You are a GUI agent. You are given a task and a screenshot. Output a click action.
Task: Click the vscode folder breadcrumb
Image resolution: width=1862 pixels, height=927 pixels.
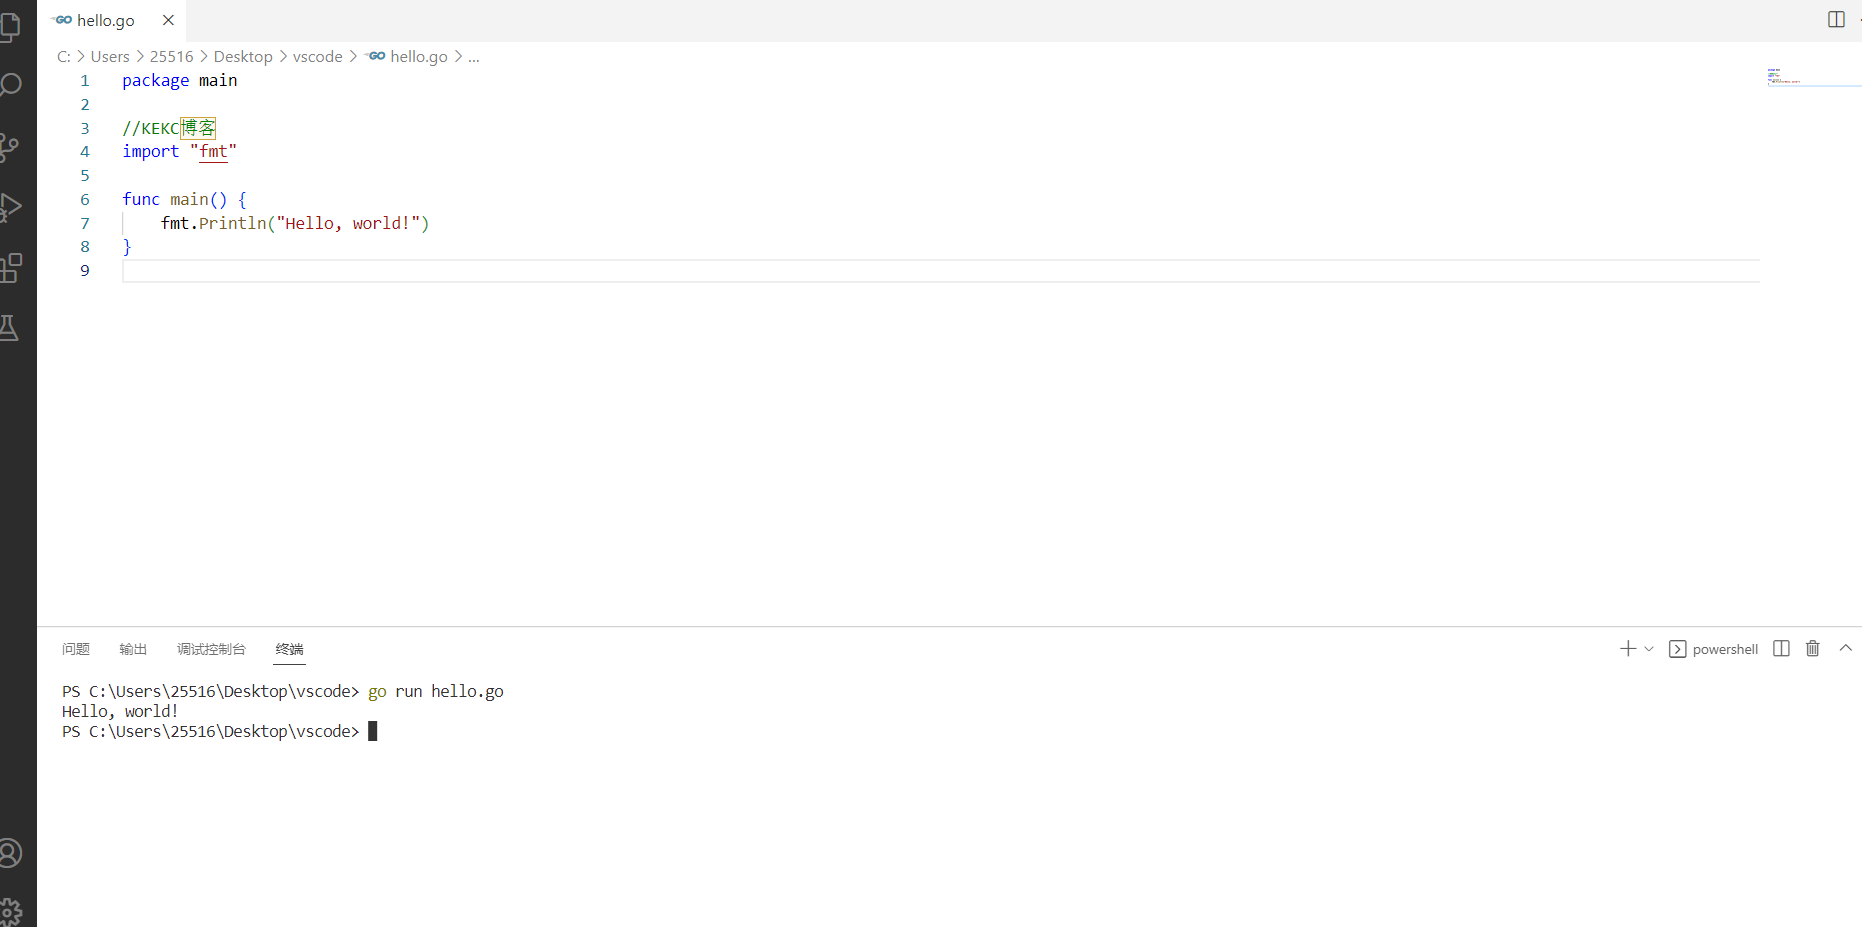[317, 57]
